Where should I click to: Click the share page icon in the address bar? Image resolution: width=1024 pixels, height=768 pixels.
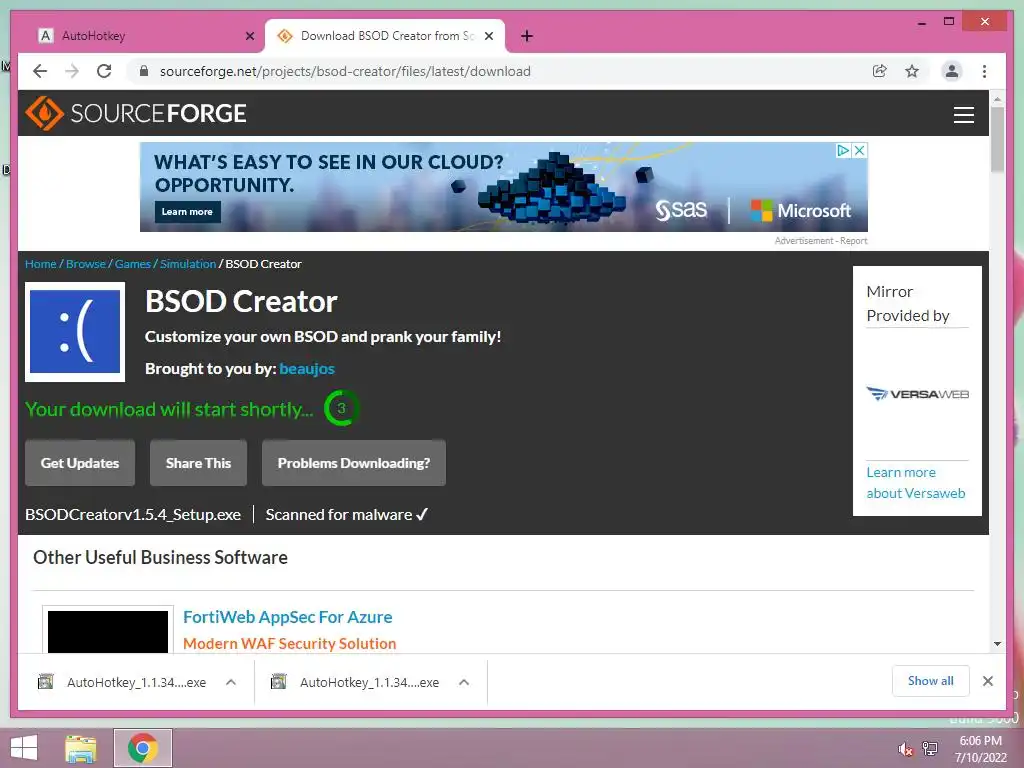point(880,71)
